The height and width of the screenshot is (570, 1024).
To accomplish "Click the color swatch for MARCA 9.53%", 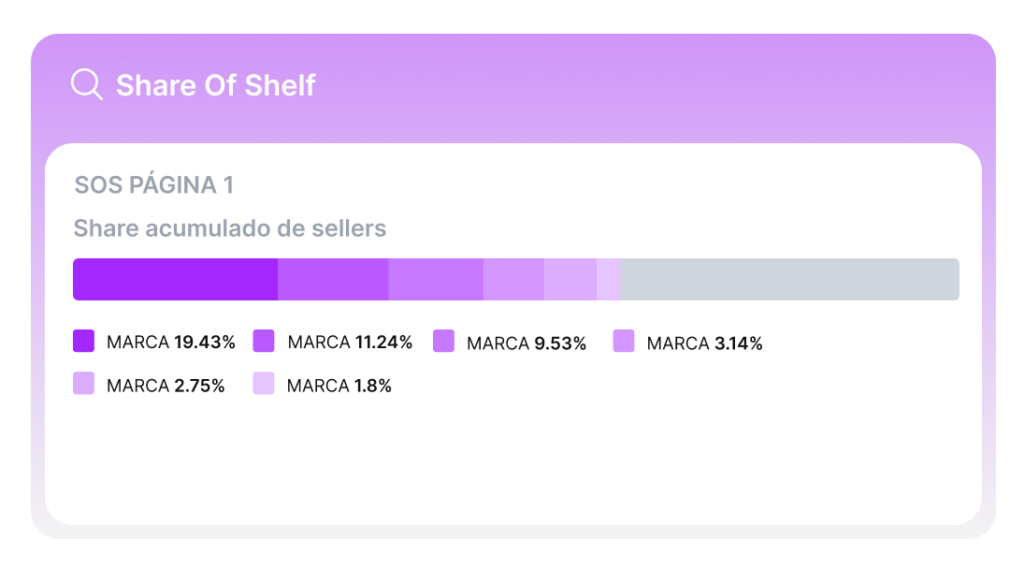I will coord(444,341).
